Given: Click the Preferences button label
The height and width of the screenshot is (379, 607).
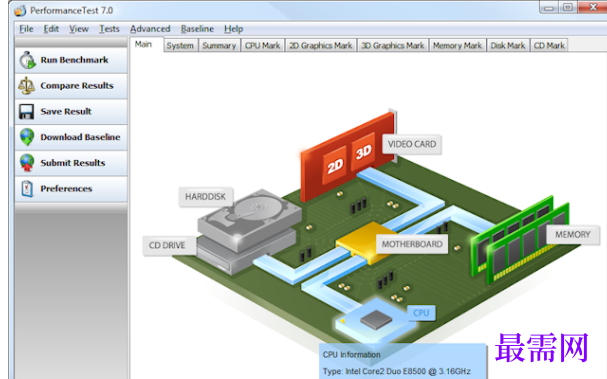Looking at the screenshot, I should point(66,189).
